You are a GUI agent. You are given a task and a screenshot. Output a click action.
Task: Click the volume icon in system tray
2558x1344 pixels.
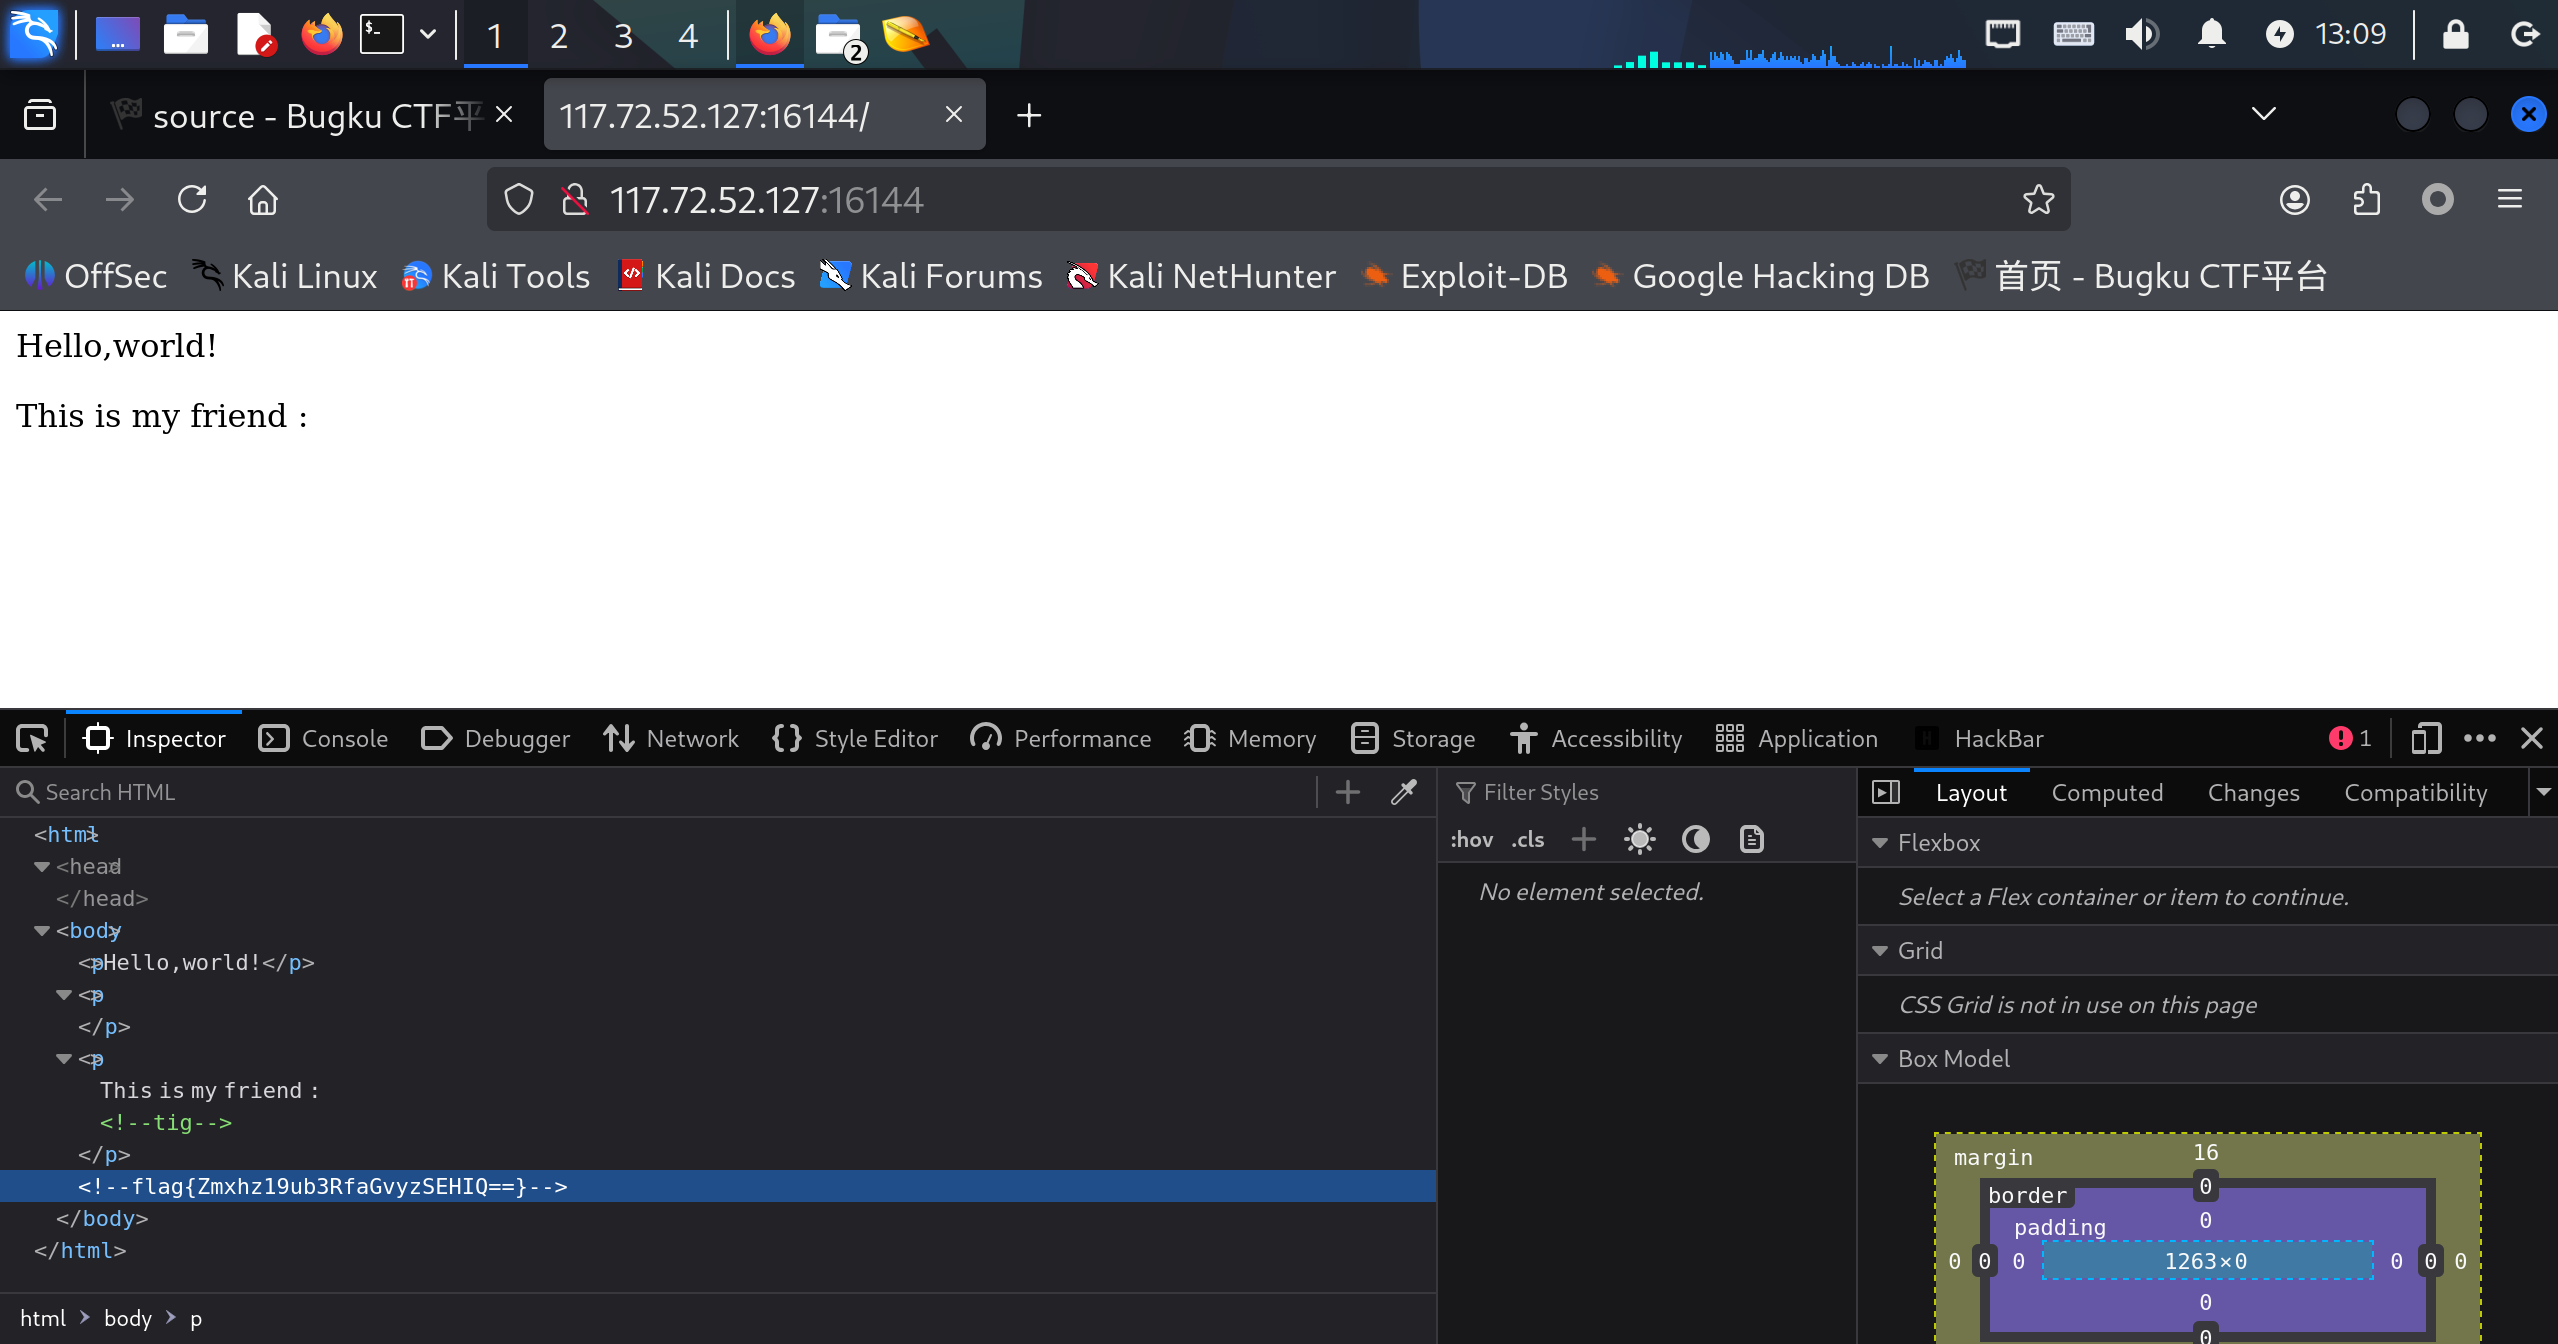pyautogui.click(x=2141, y=35)
